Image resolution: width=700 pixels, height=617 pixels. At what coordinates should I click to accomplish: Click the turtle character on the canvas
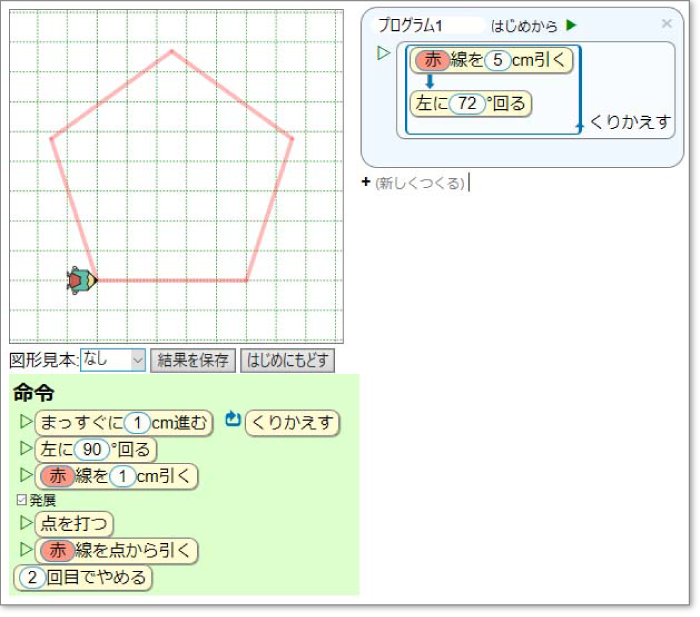pyautogui.click(x=81, y=281)
